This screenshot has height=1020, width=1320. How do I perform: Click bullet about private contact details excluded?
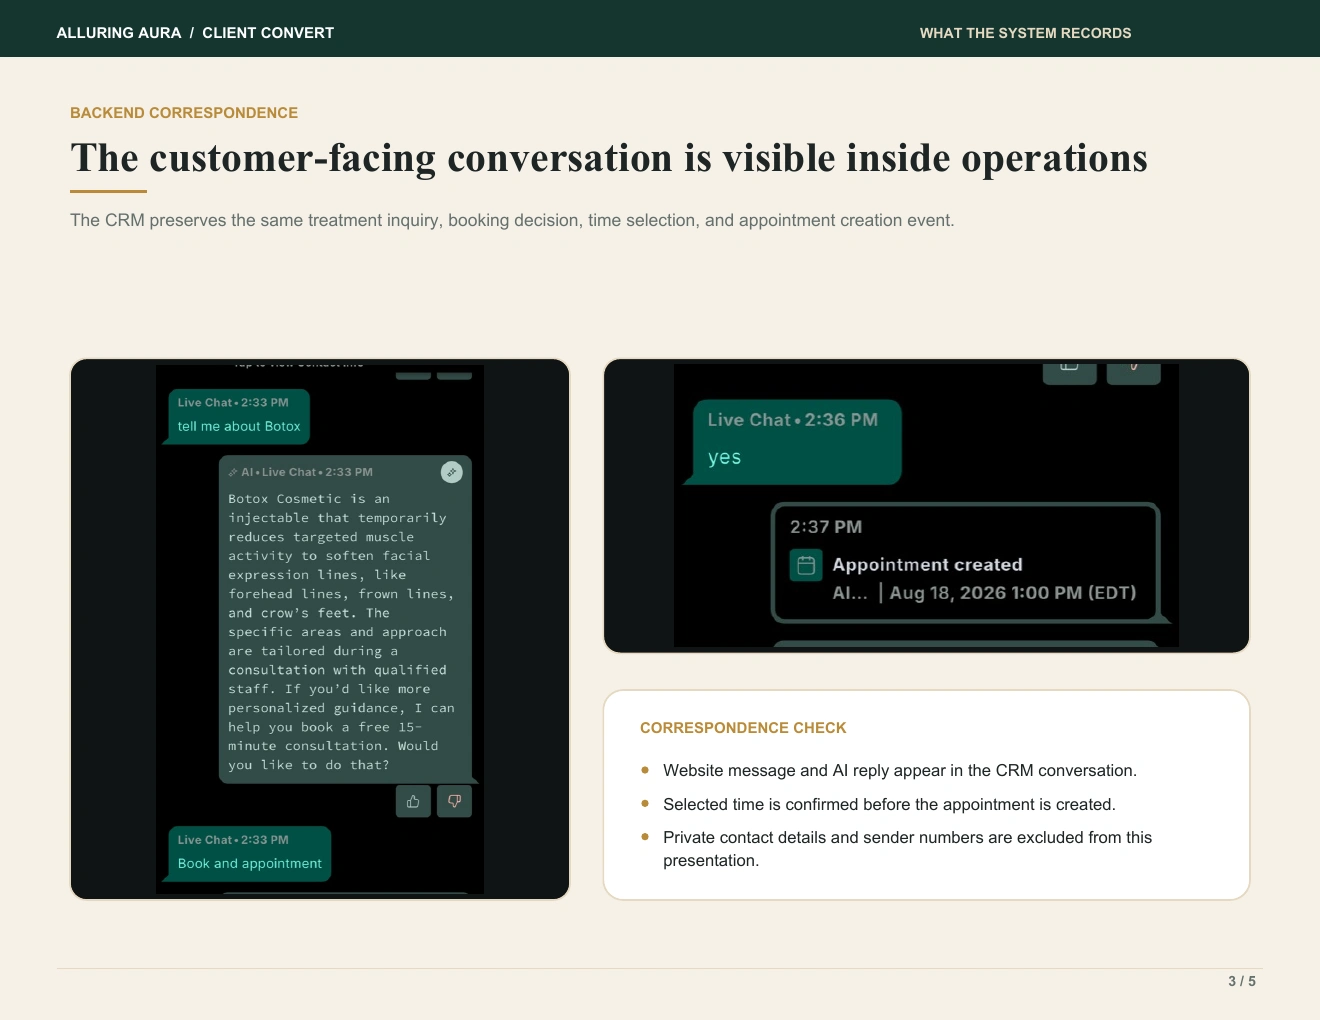pyautogui.click(x=907, y=849)
